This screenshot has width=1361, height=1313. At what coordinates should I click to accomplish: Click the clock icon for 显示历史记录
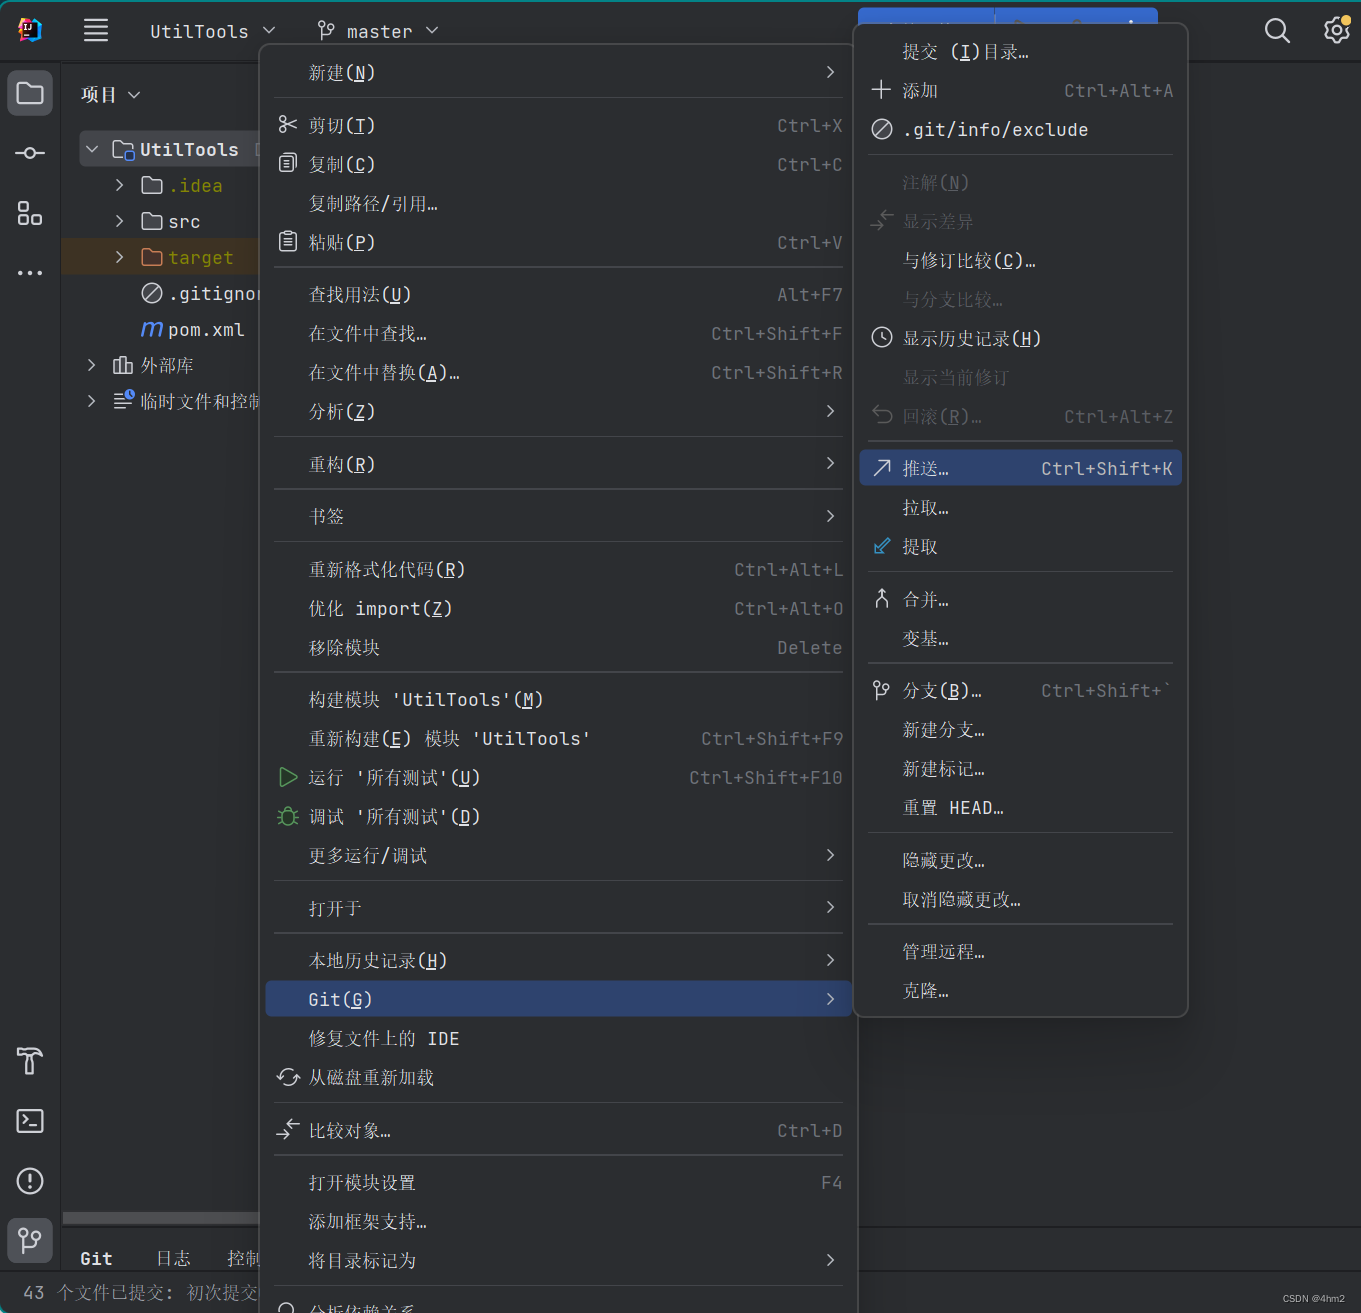tap(882, 337)
